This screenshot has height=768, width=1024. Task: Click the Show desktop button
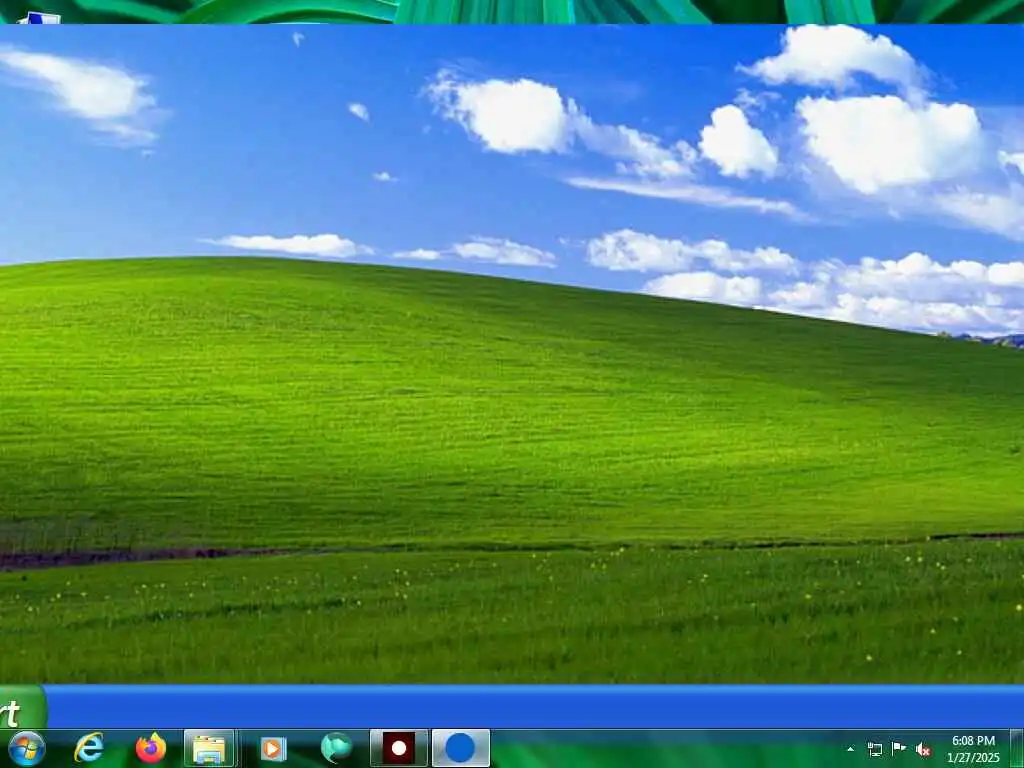pos(1017,748)
